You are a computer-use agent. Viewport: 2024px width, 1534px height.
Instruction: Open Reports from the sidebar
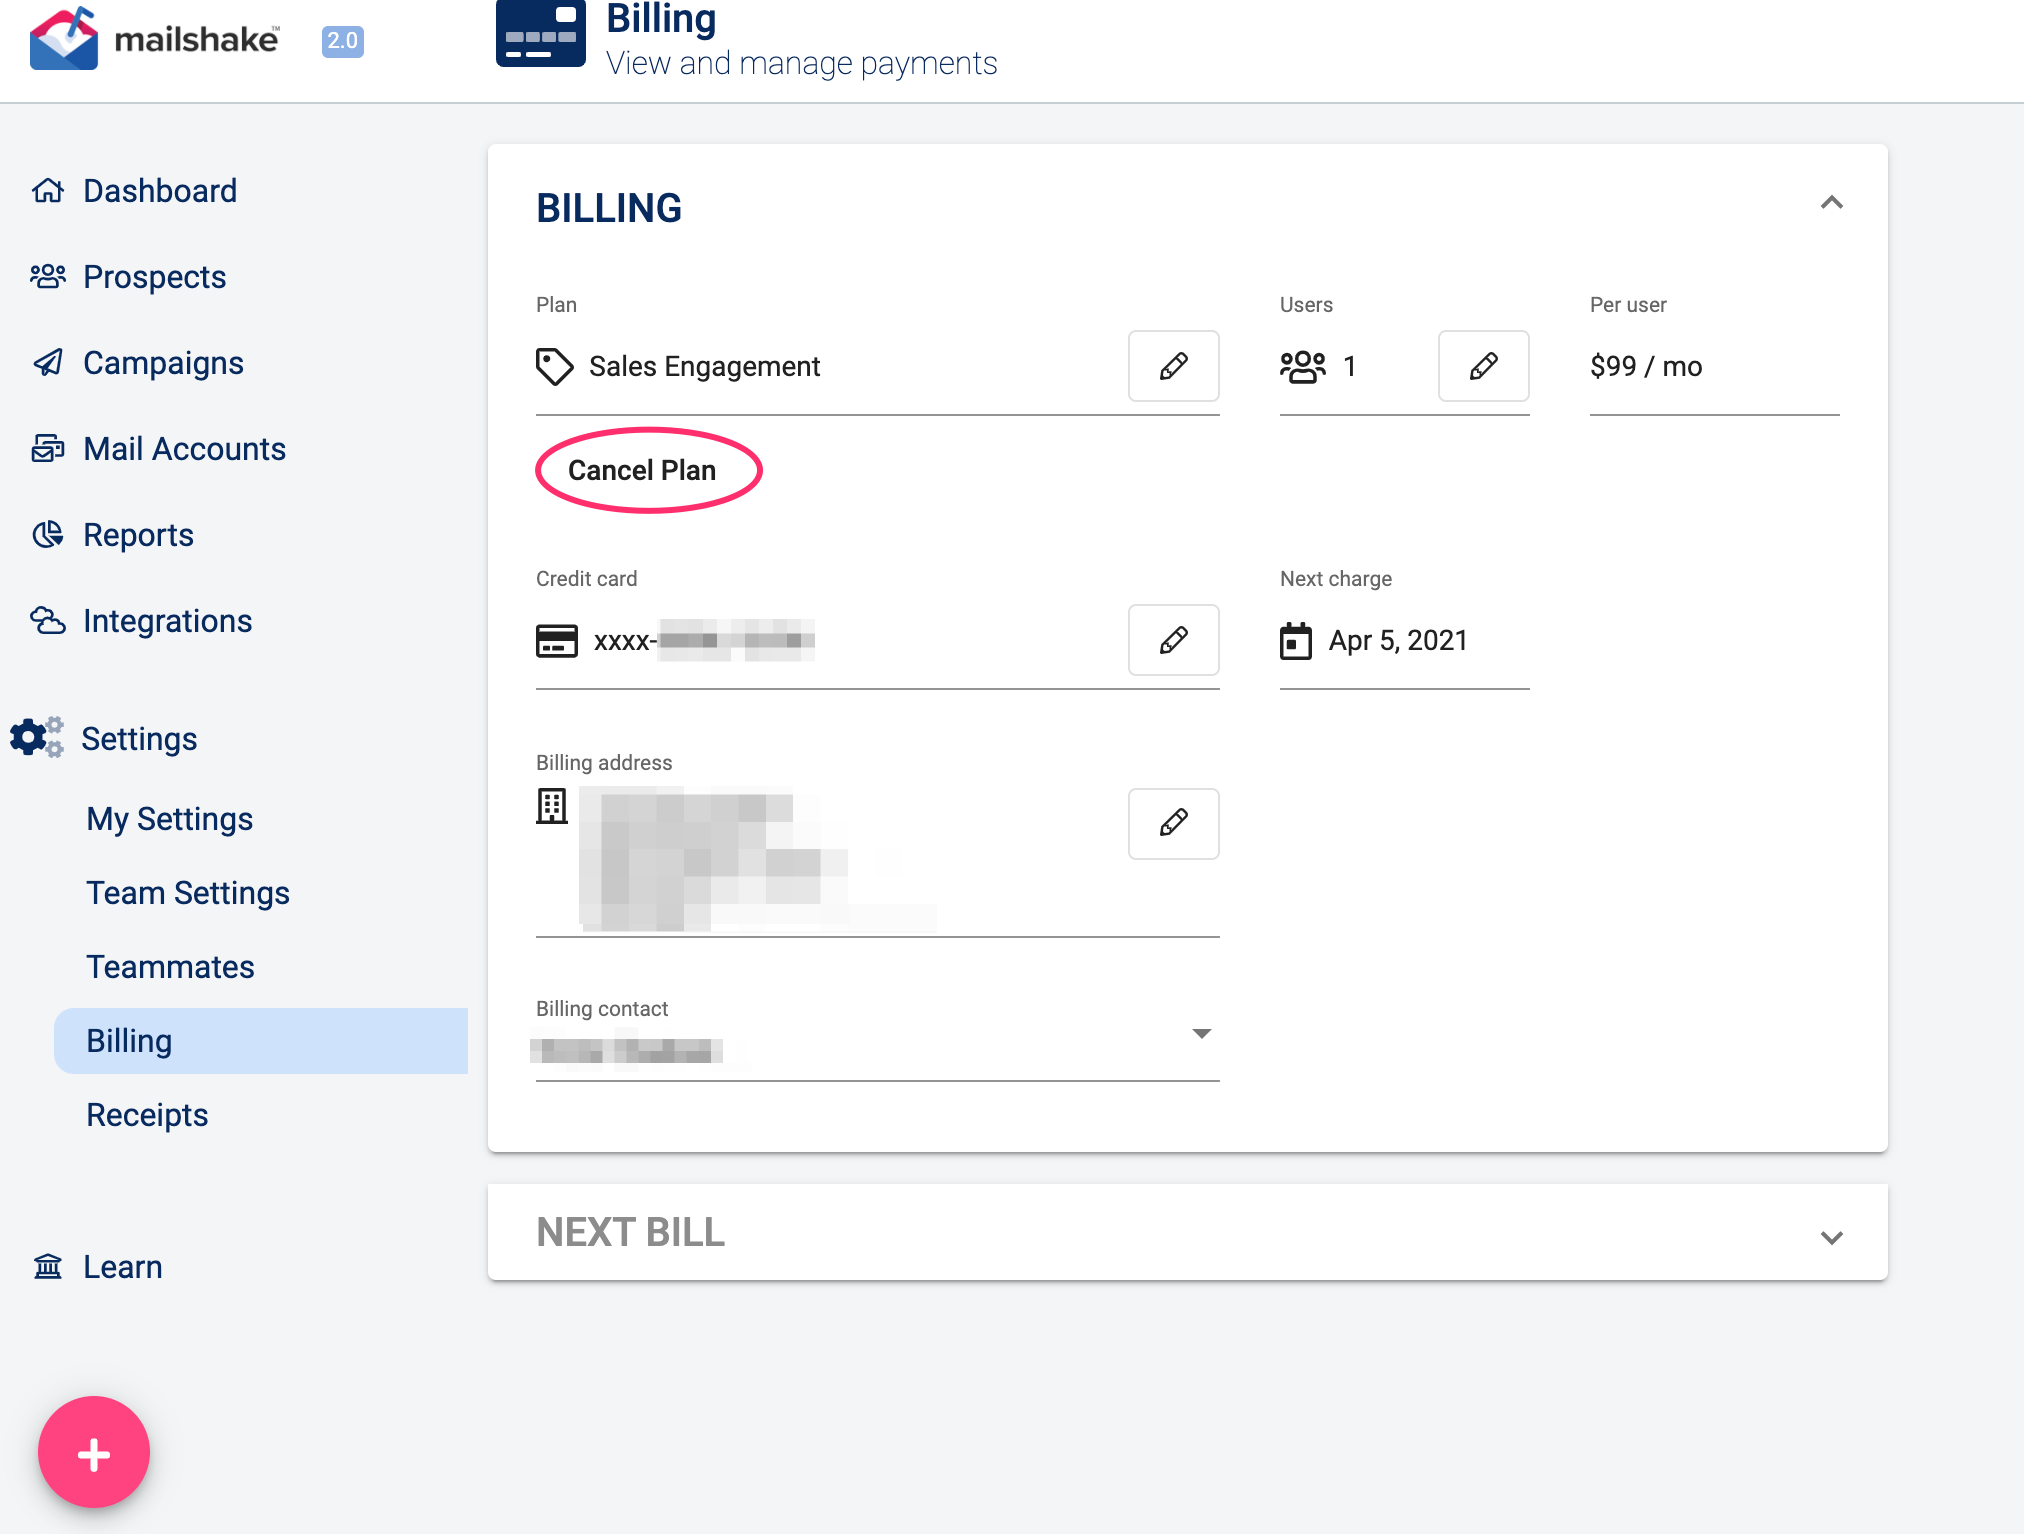tap(138, 534)
